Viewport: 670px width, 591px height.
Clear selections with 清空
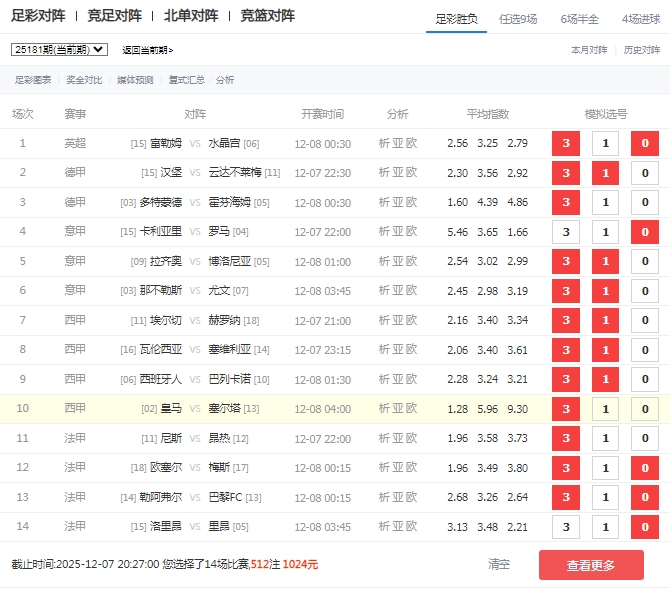[499, 564]
